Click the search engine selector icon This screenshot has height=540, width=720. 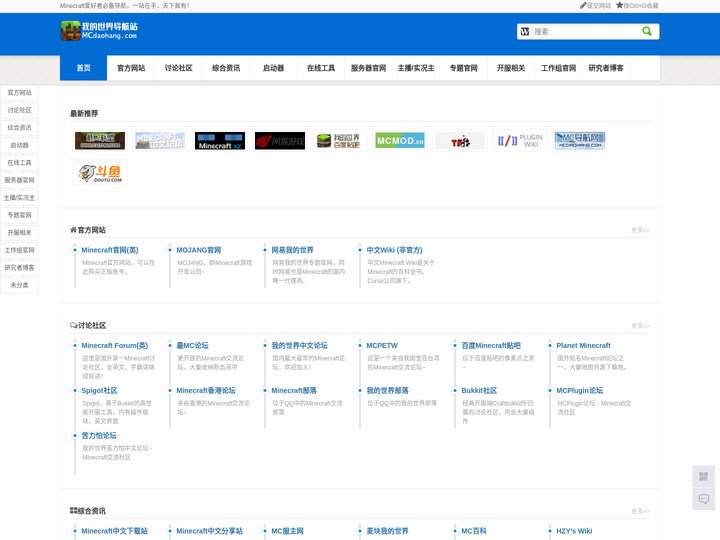(525, 32)
